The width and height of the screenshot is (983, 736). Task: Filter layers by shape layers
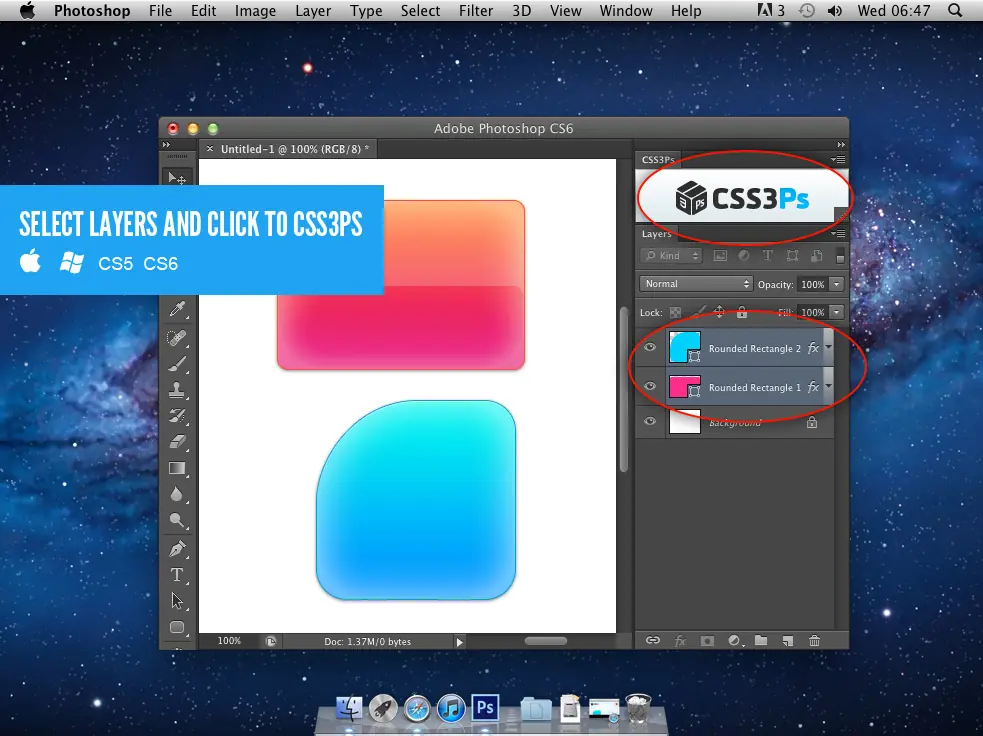[x=792, y=256]
